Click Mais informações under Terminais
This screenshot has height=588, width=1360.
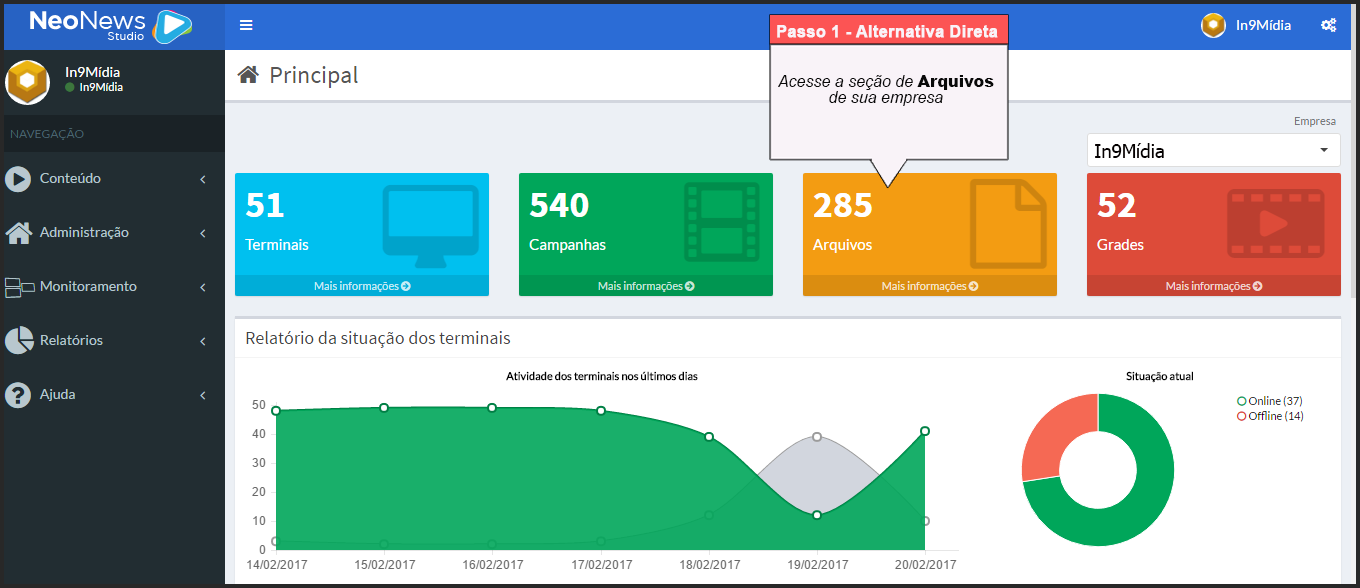pyautogui.click(x=362, y=286)
